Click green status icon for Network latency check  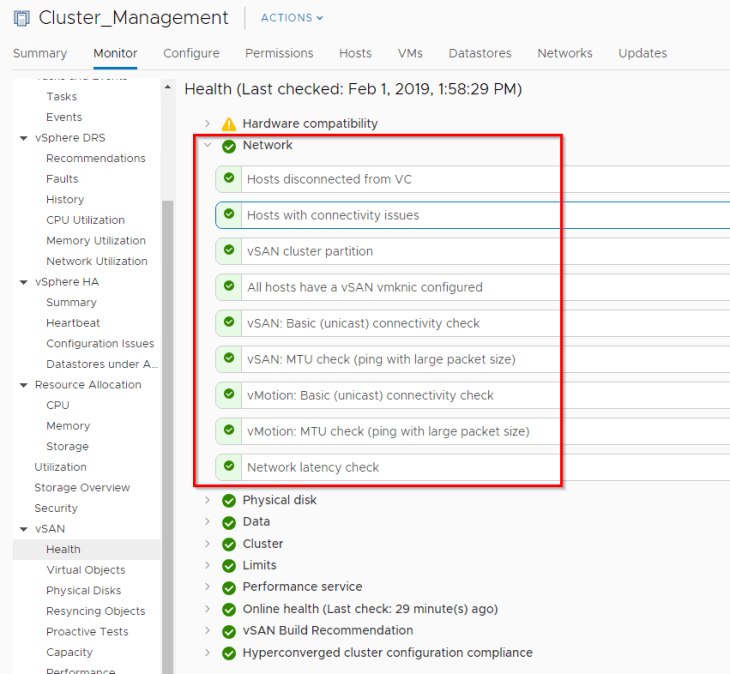(229, 467)
